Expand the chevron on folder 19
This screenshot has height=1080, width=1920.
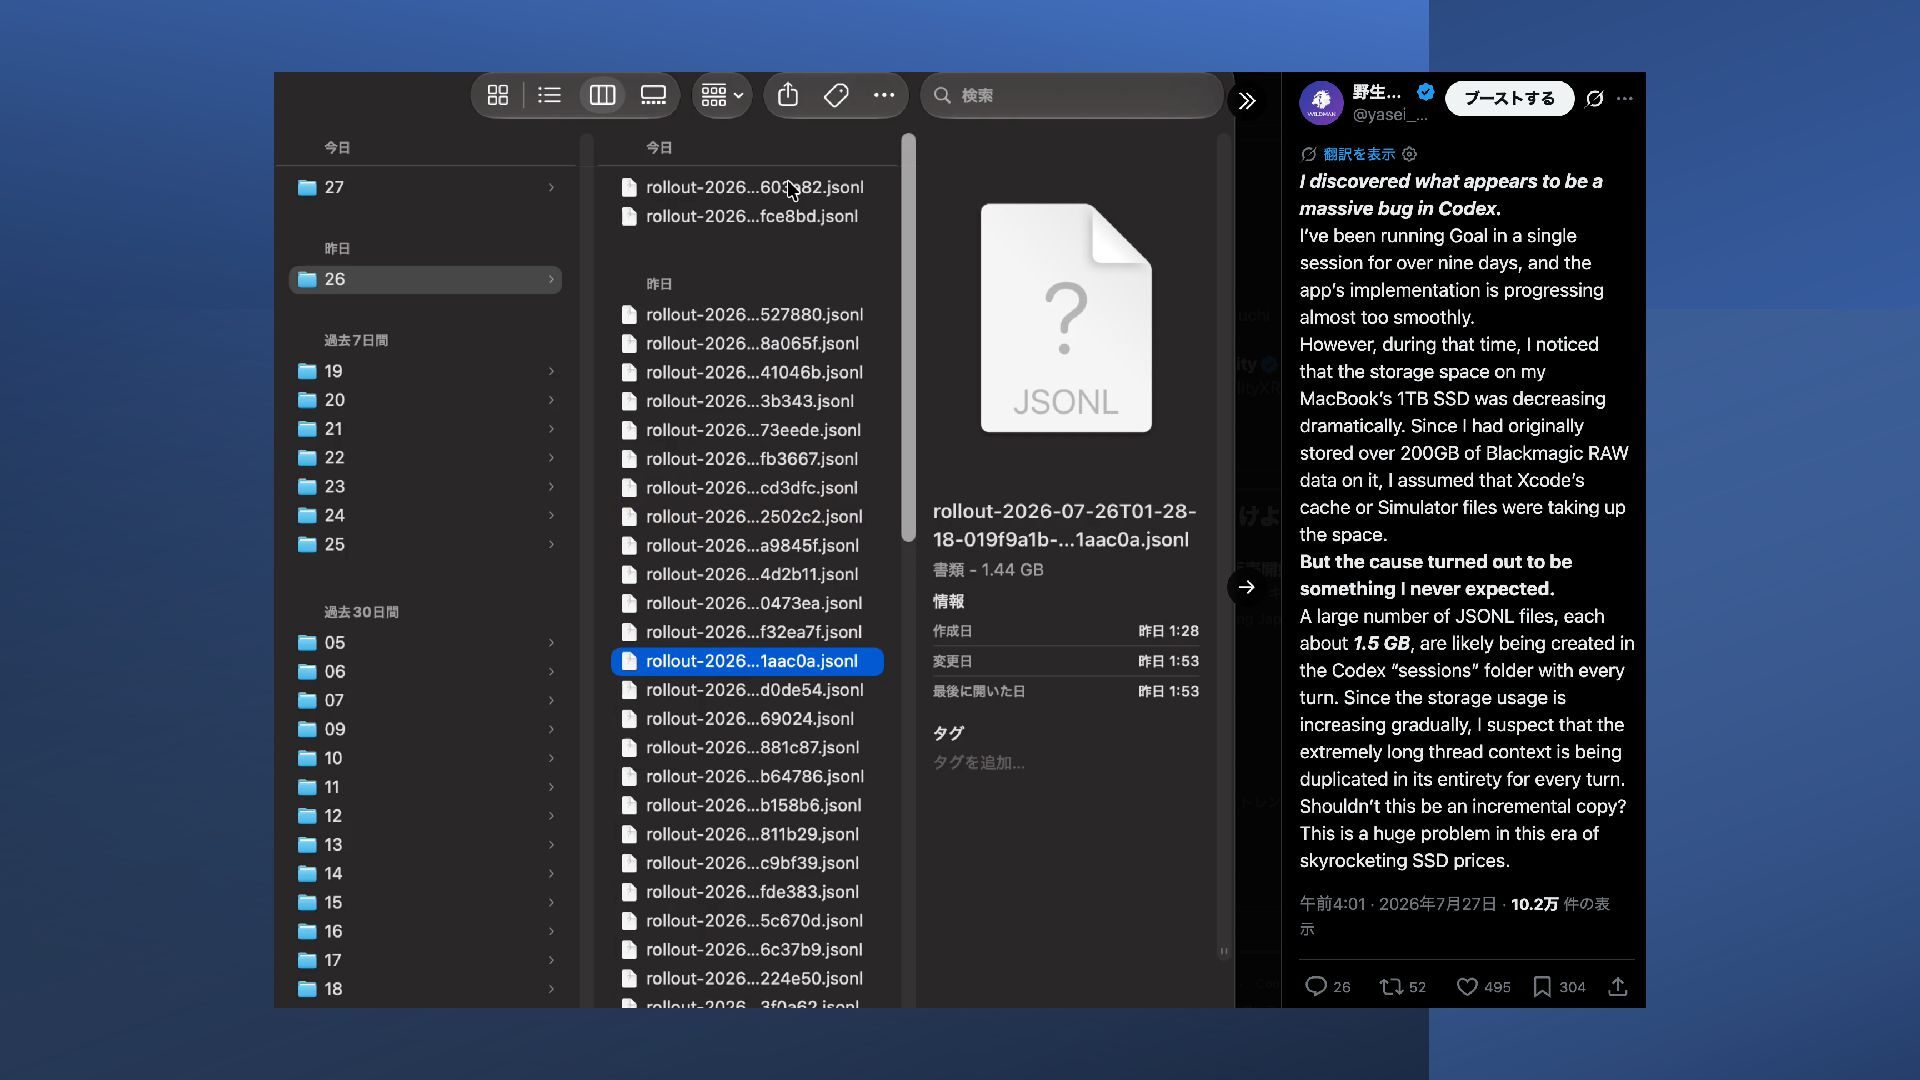[551, 371]
